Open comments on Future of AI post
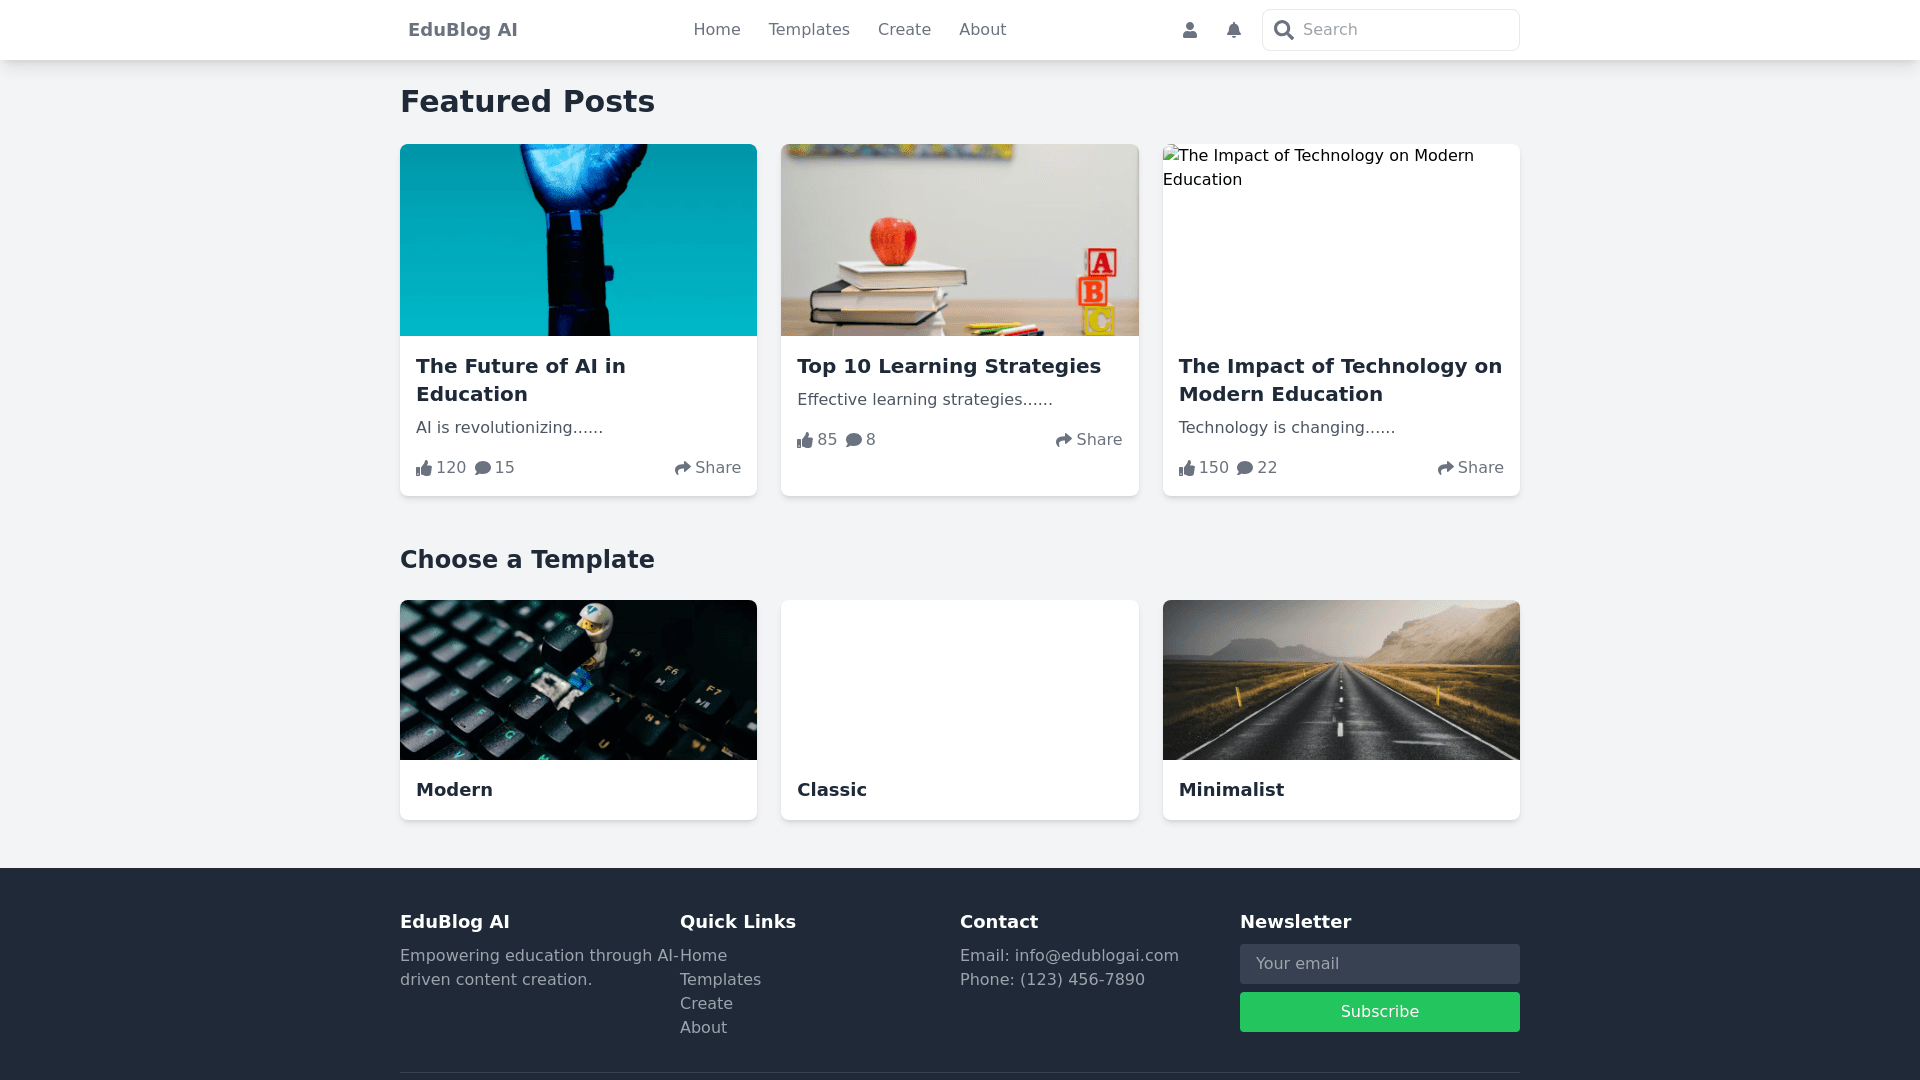 tap(483, 468)
